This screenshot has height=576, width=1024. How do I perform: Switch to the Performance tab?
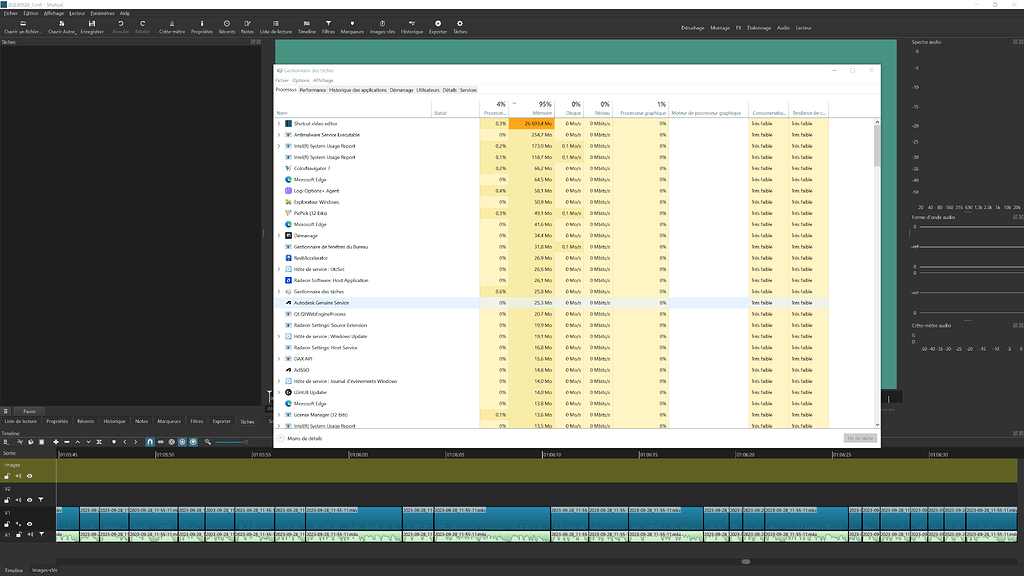pos(313,89)
